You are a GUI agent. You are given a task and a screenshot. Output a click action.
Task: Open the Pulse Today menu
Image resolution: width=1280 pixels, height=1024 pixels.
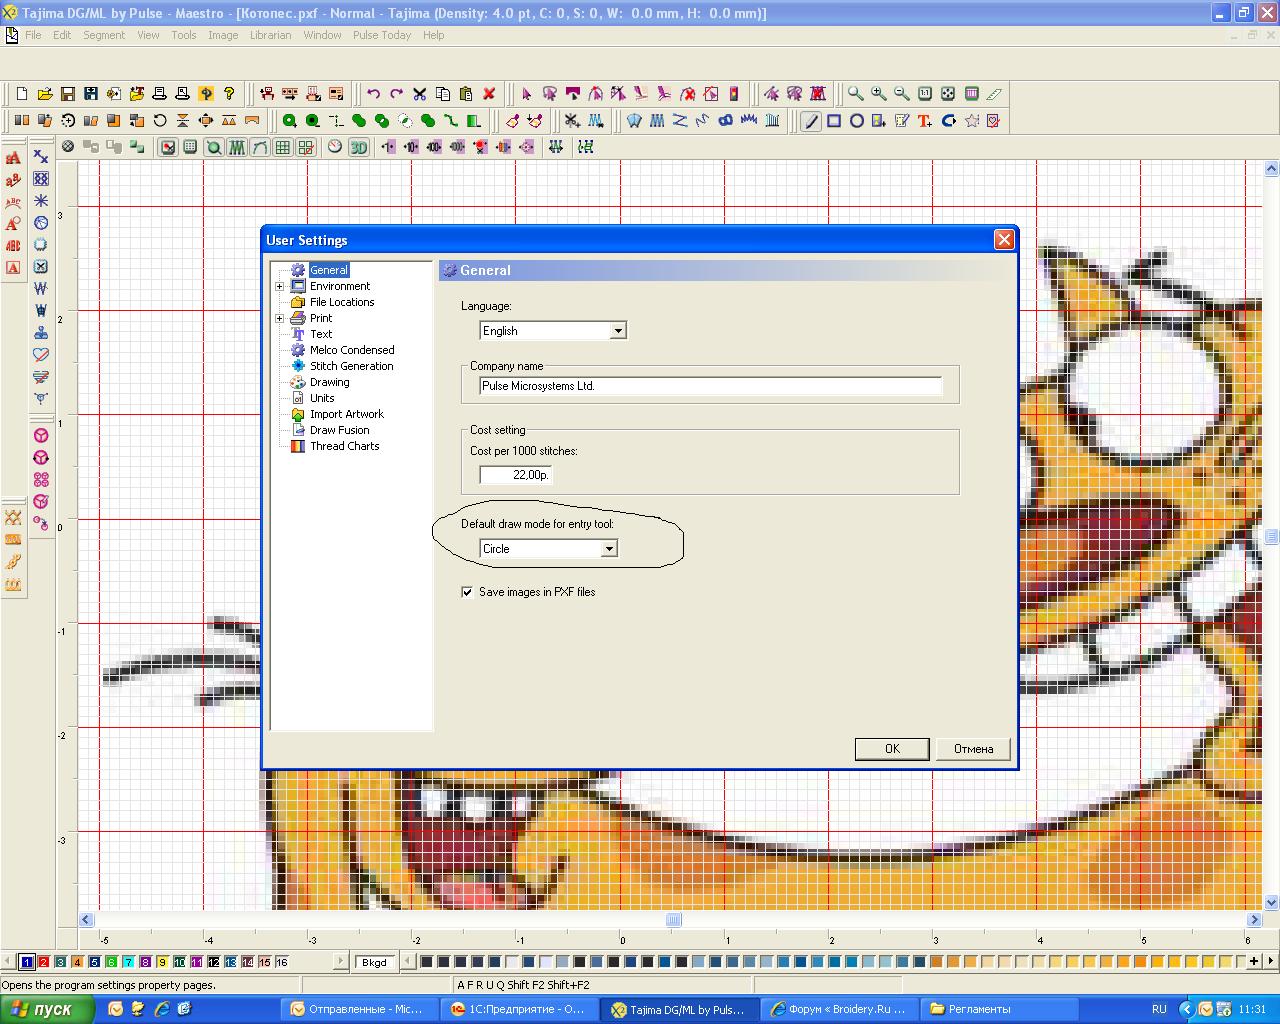382,35
